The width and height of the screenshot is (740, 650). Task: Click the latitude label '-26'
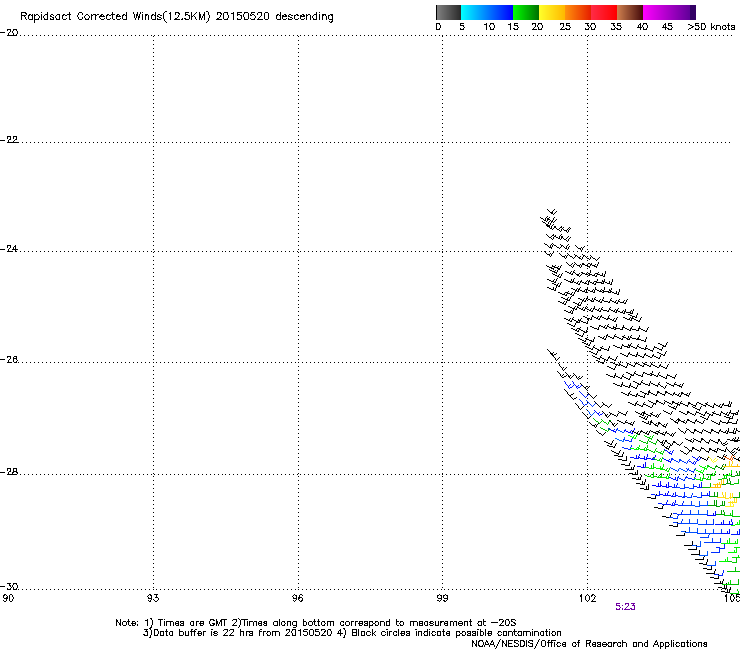click(x=9, y=360)
